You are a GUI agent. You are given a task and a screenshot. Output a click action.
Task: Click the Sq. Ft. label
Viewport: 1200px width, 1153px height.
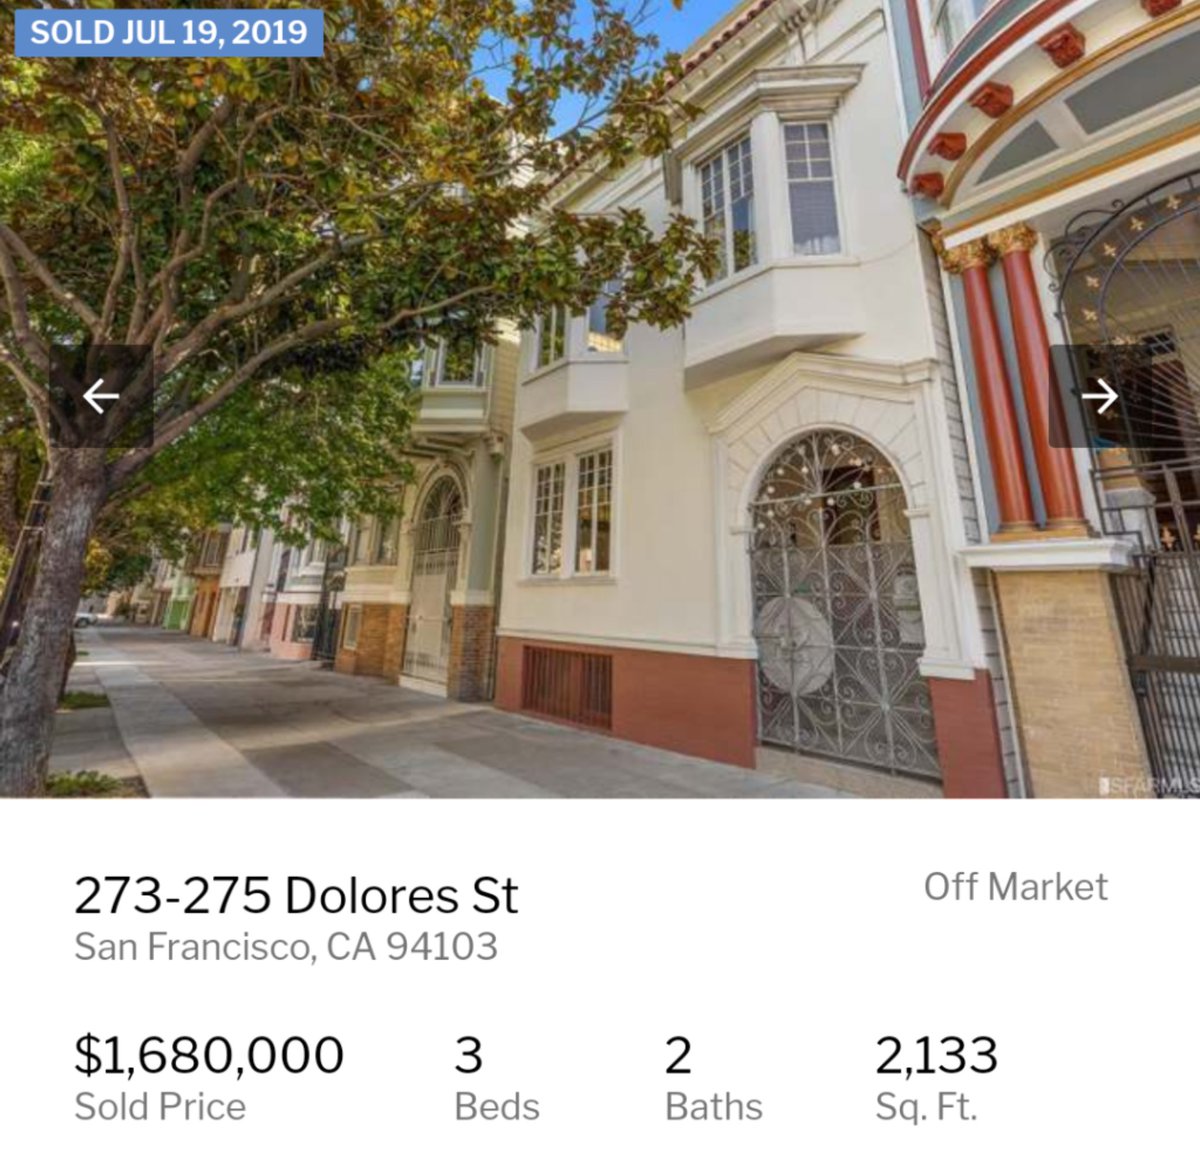(x=926, y=1108)
